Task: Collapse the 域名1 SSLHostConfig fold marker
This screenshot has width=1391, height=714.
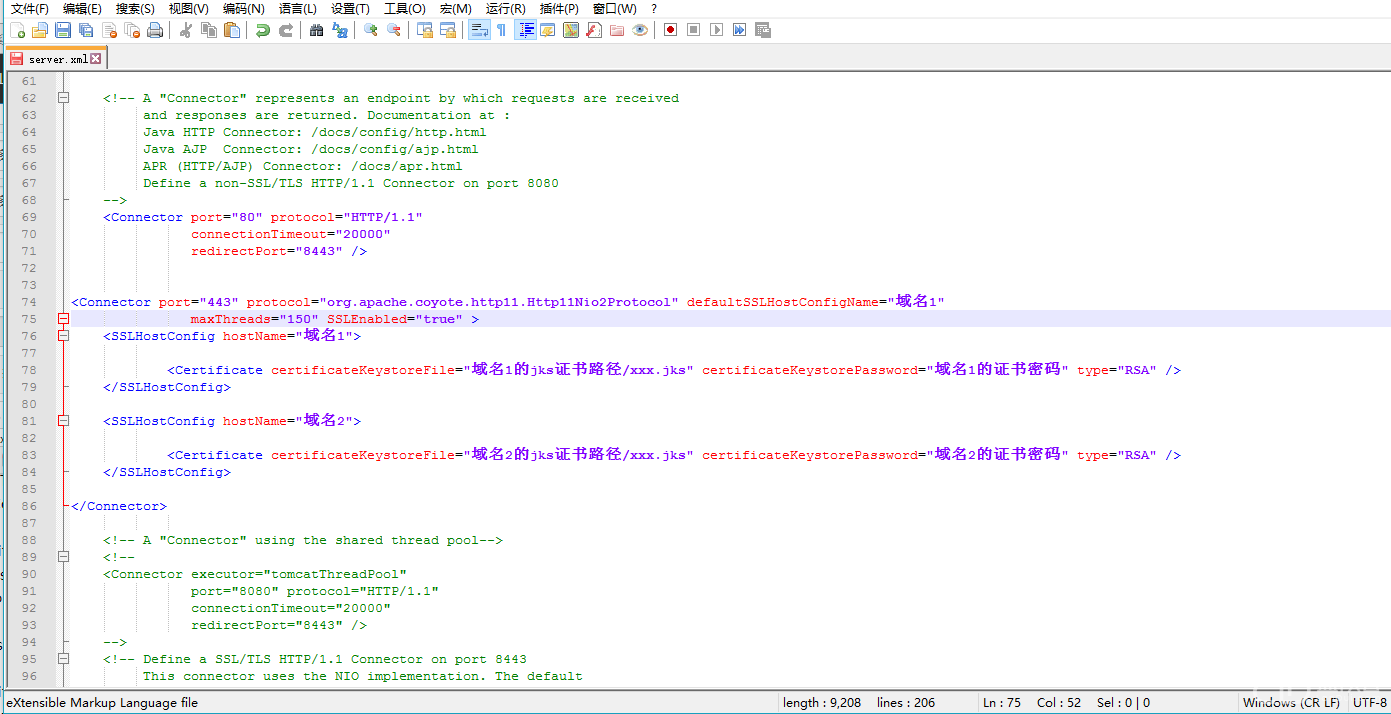Action: coord(63,336)
